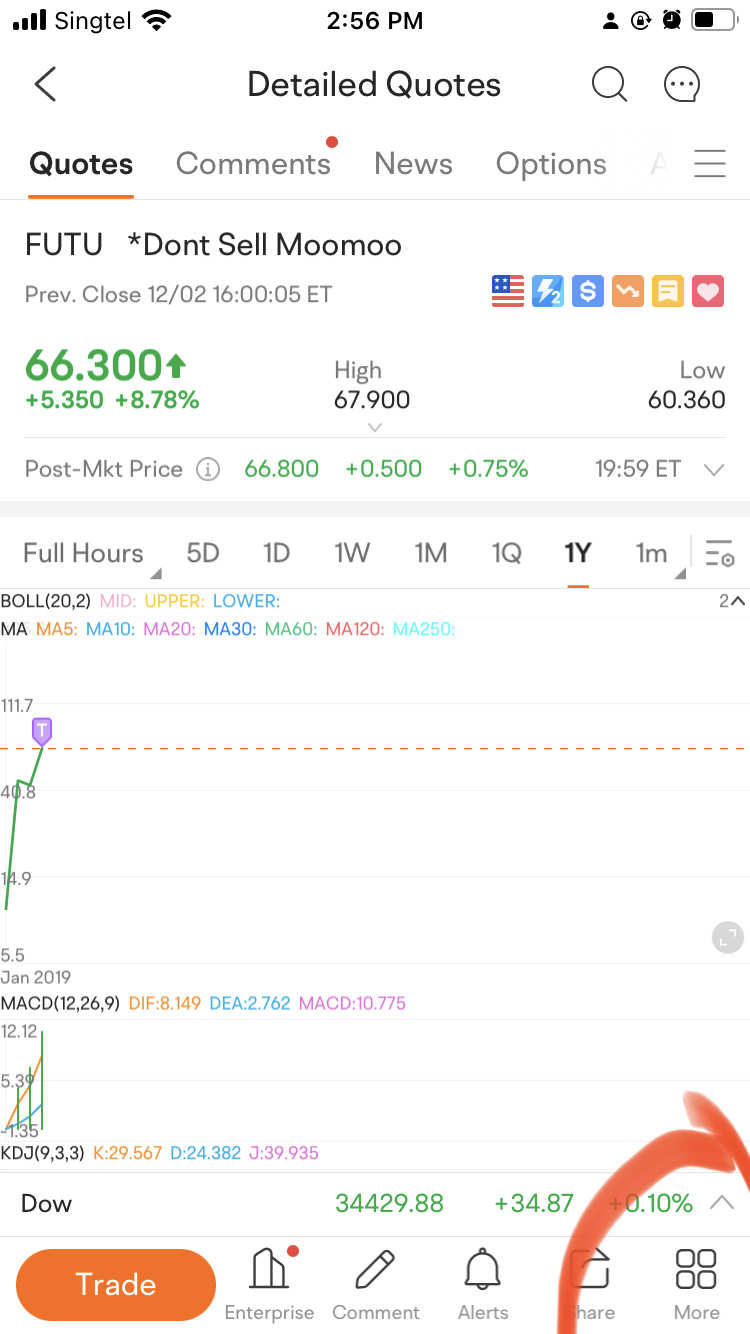This screenshot has width=750, height=1334.
Task: Open the search magnifier icon
Action: [609, 85]
